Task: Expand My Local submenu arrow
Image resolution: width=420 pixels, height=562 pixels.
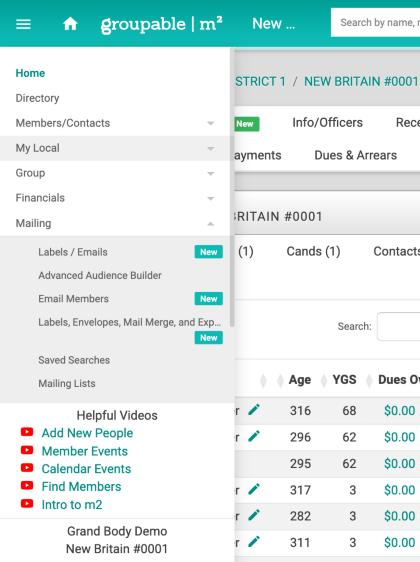Action: click(x=211, y=148)
